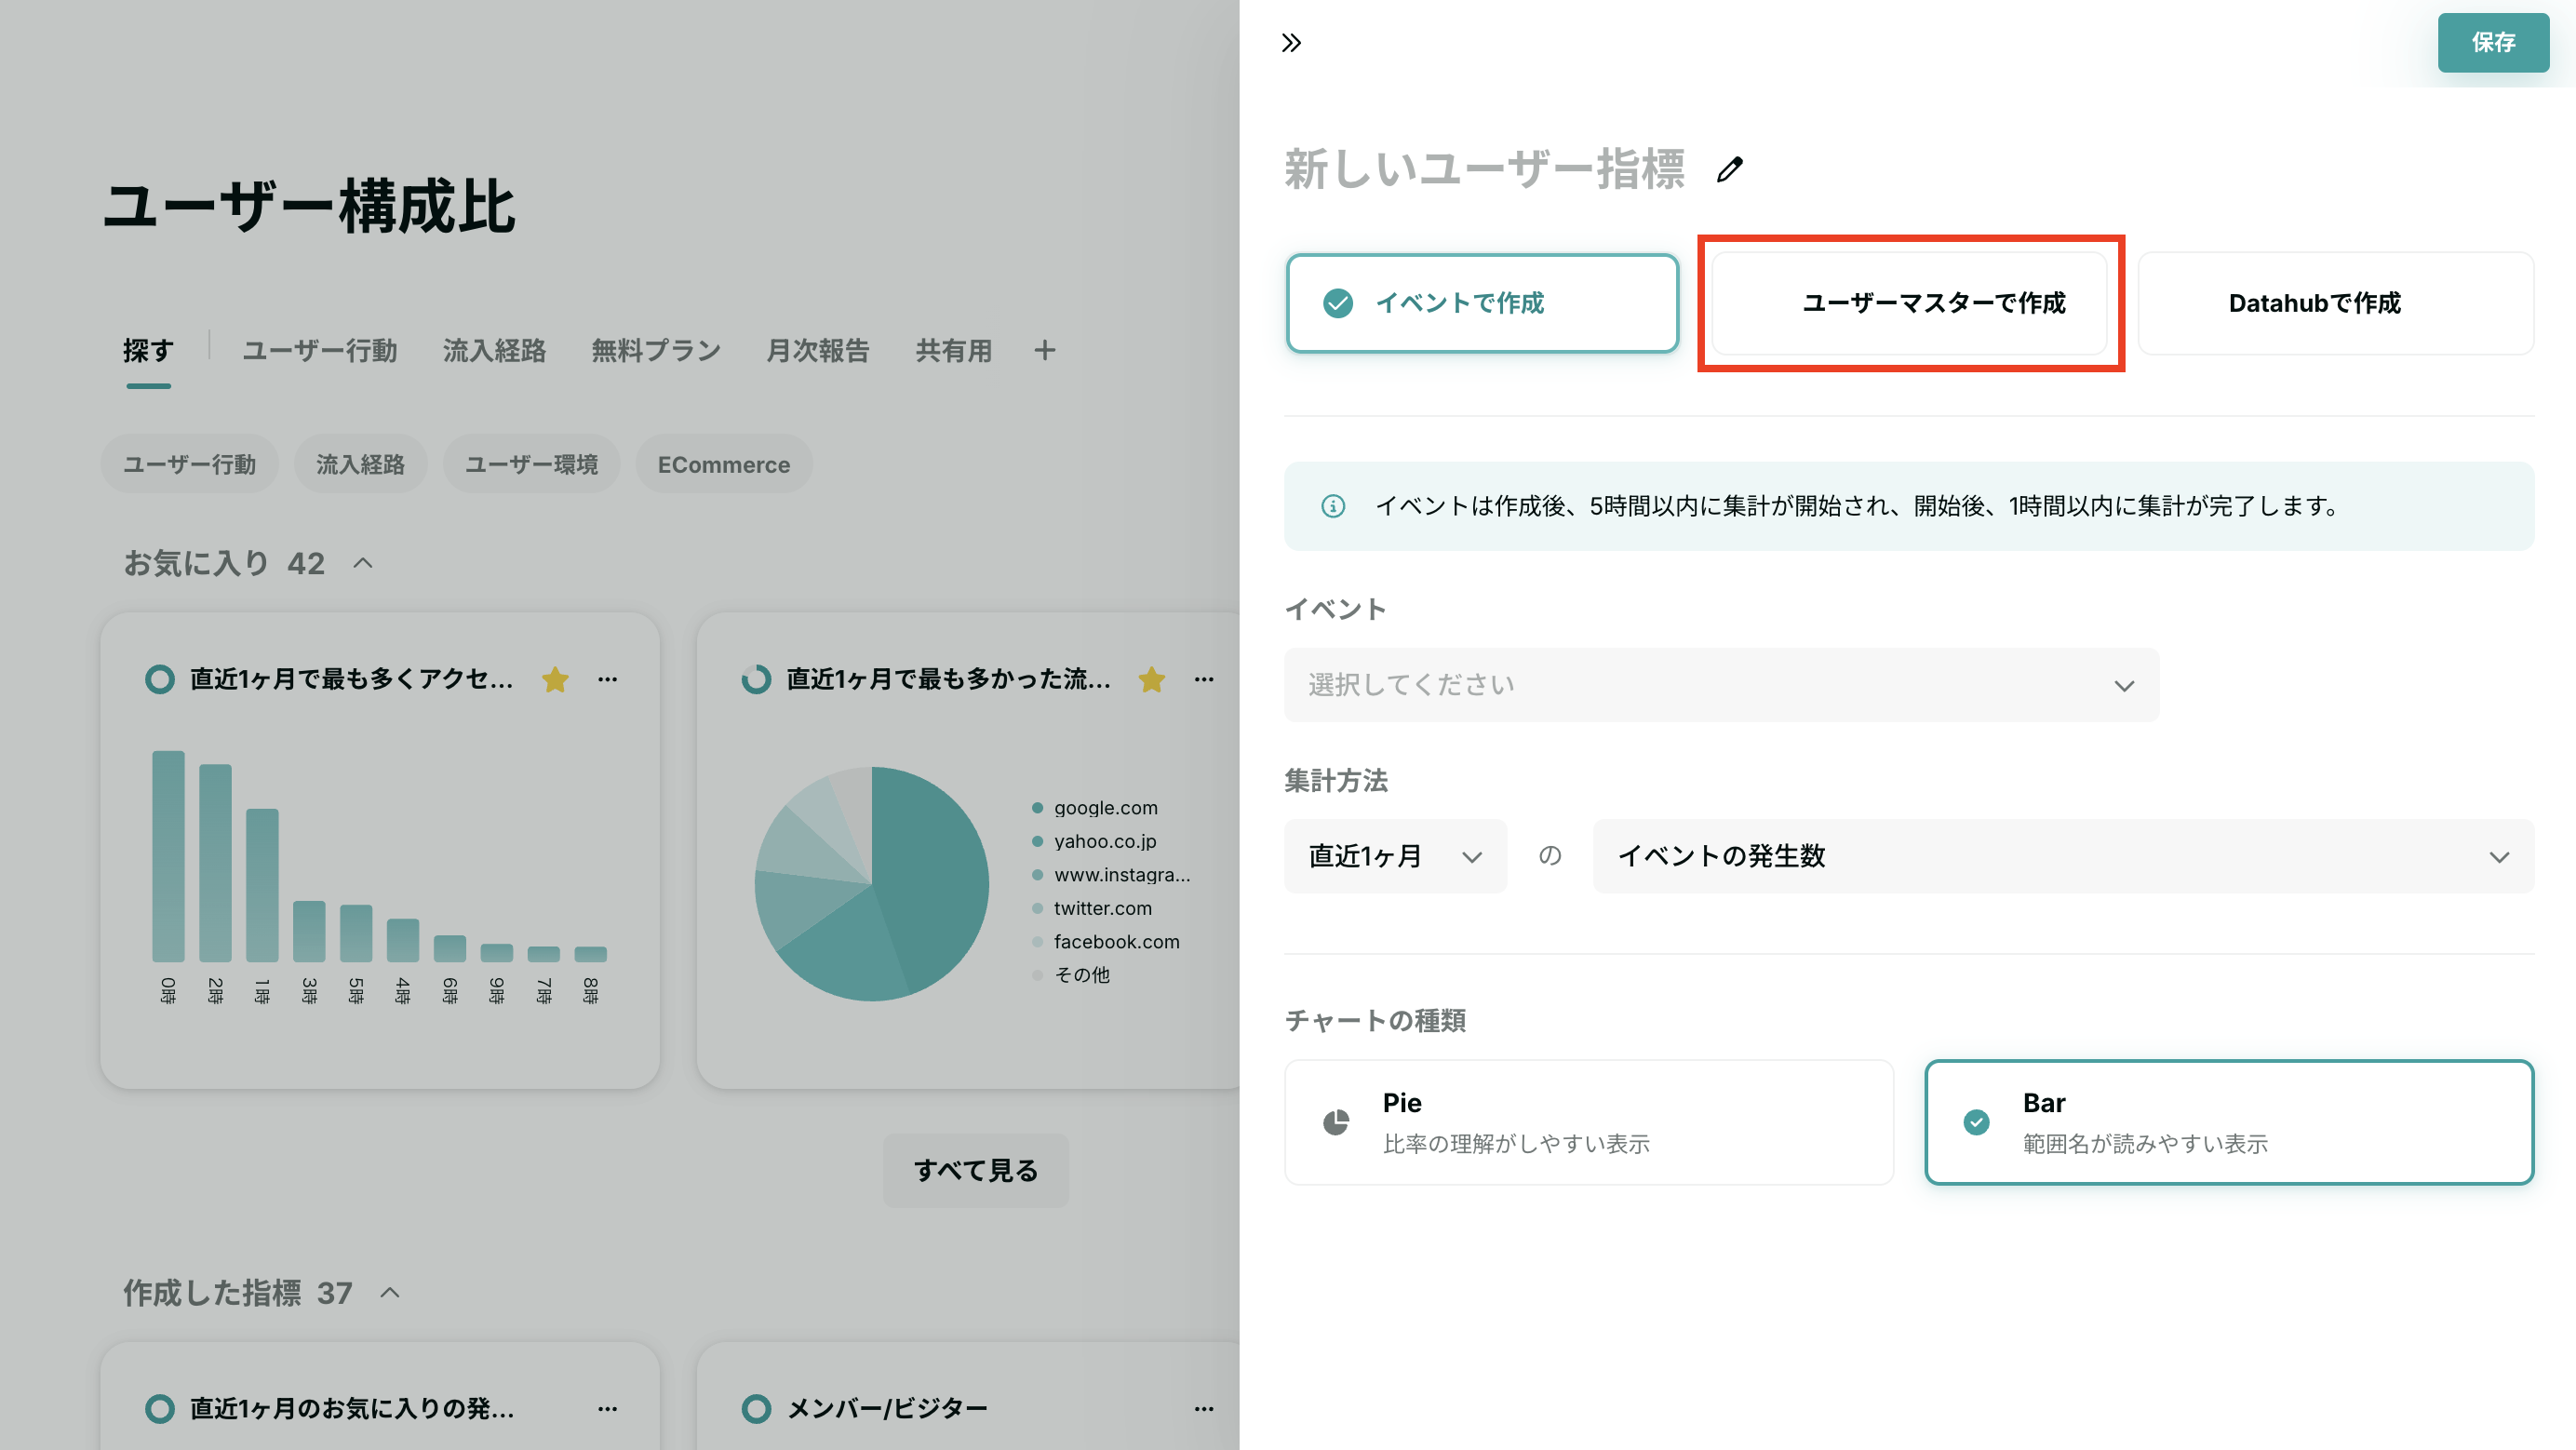The image size is (2576, 1450).
Task: Switch to the 流入経路 tab
Action: (x=494, y=350)
